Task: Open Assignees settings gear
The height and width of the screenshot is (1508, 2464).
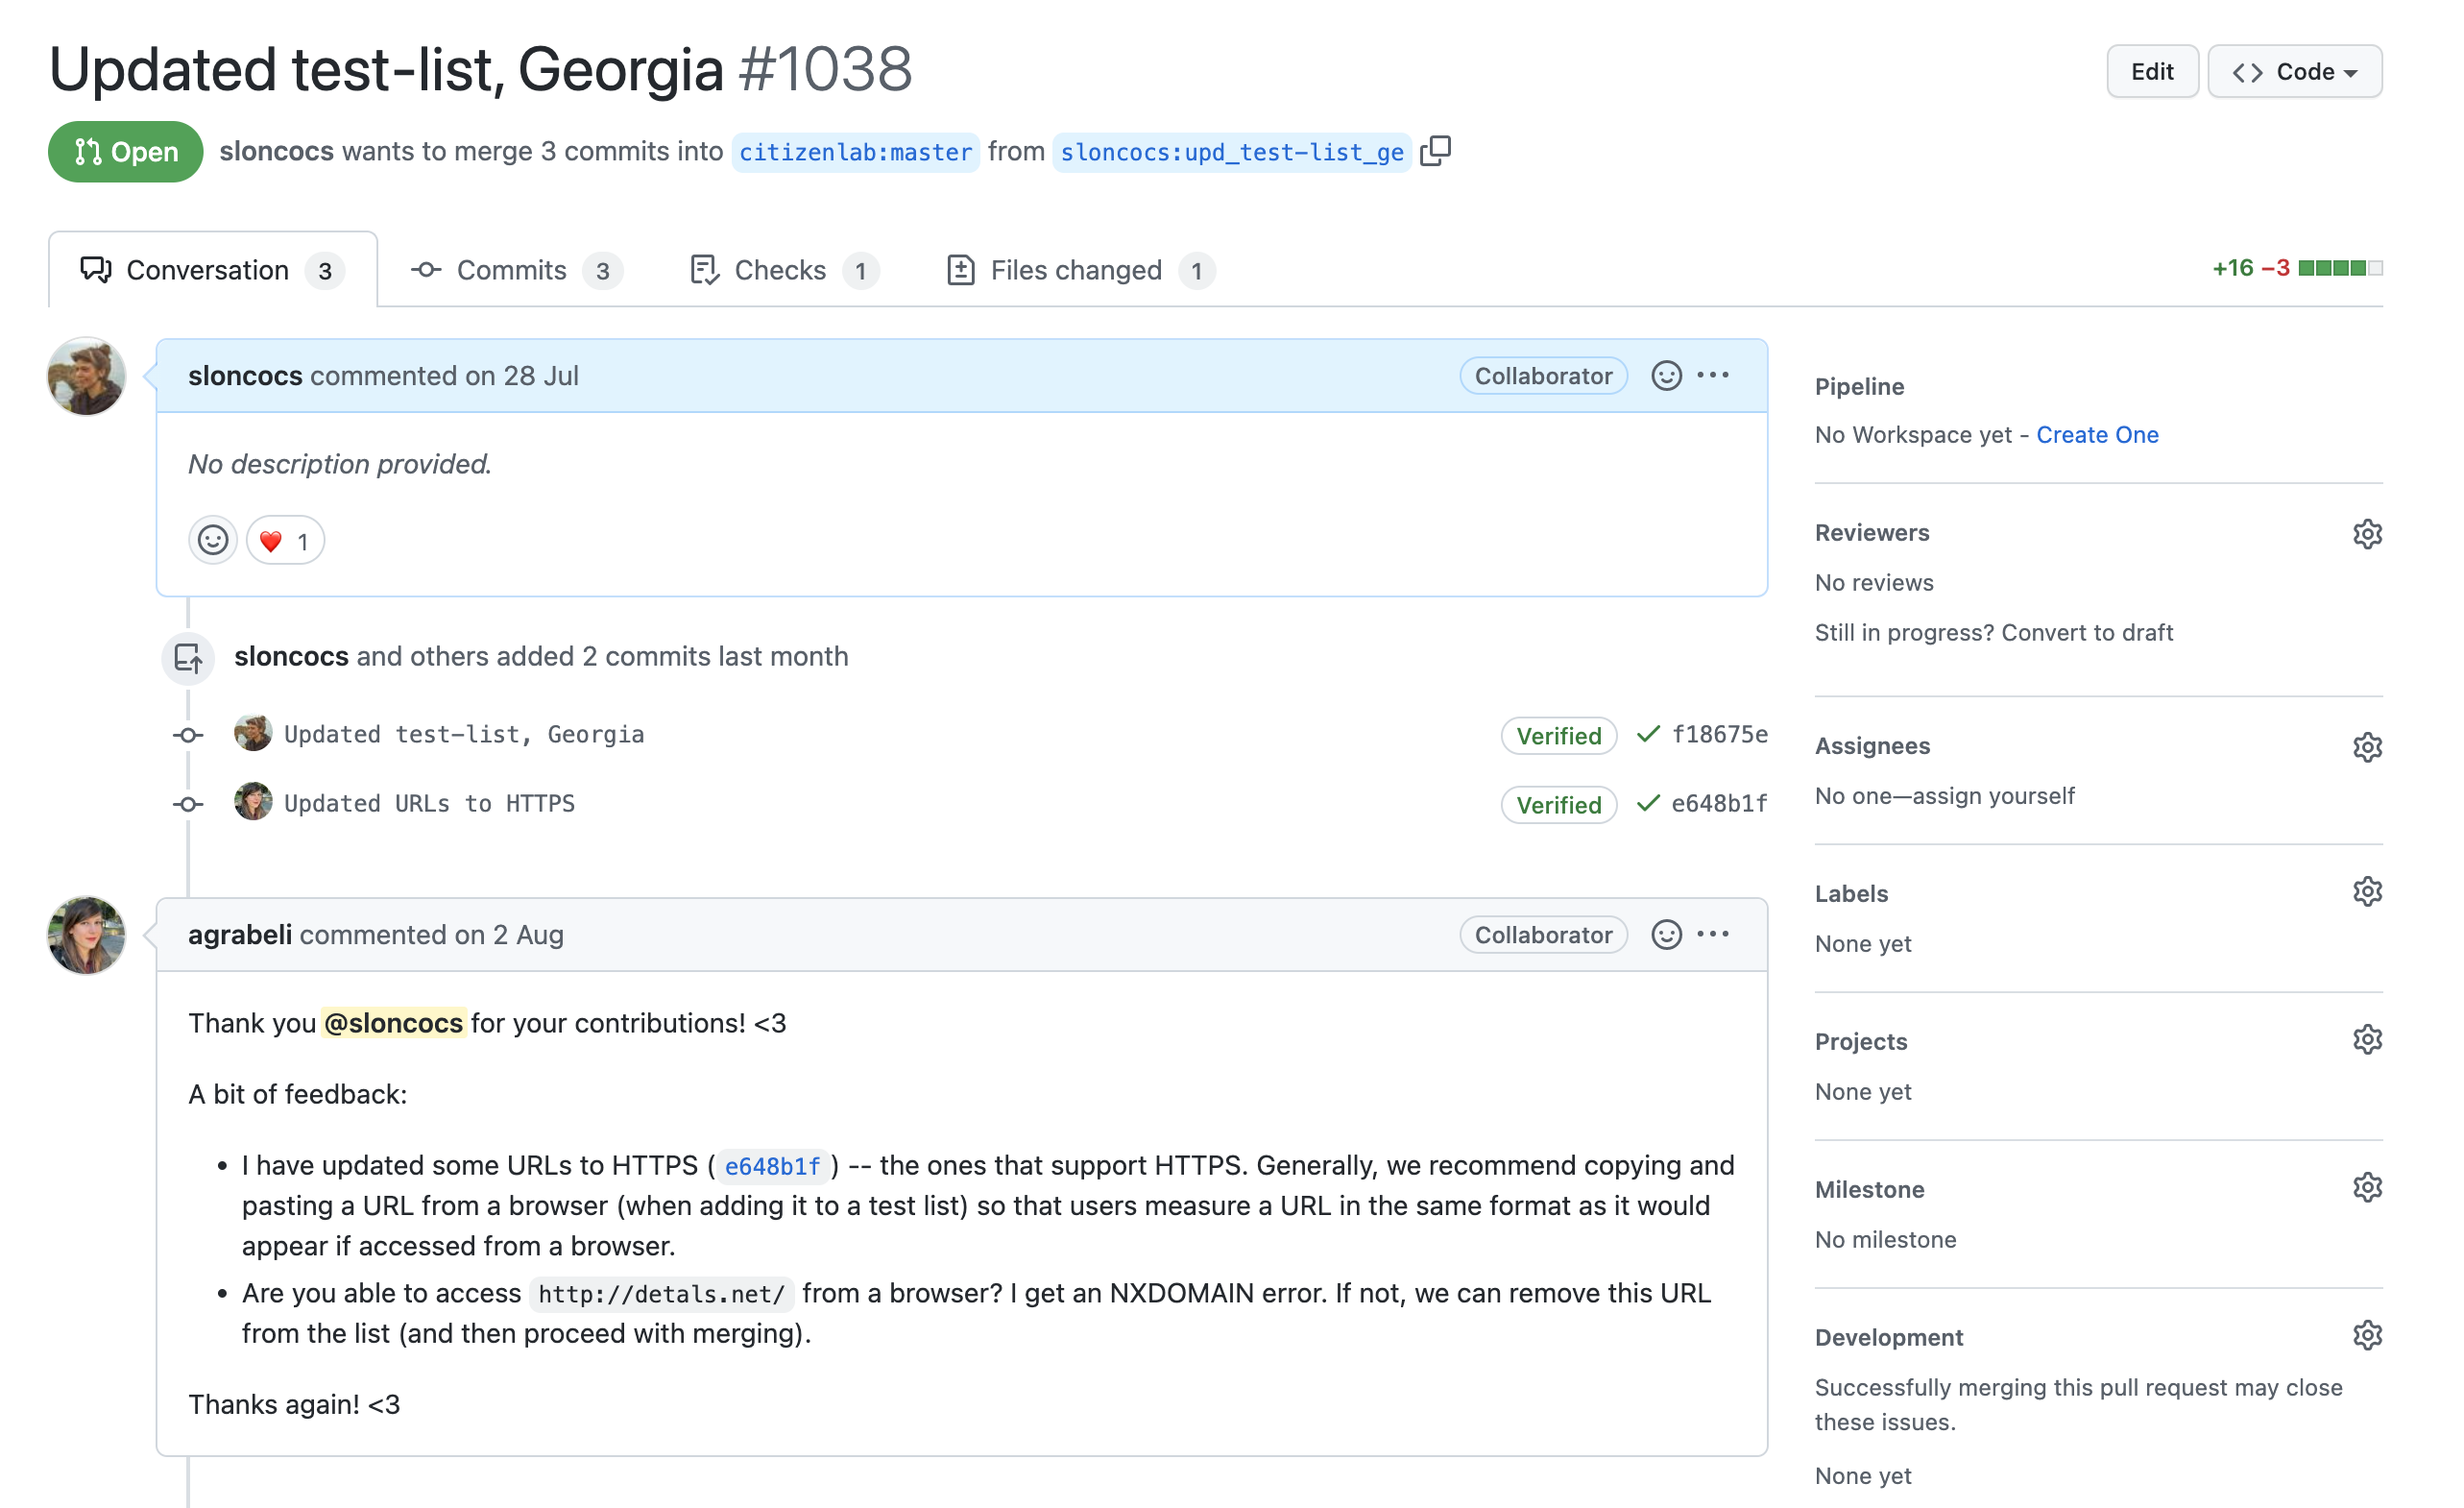Action: [x=2367, y=747]
